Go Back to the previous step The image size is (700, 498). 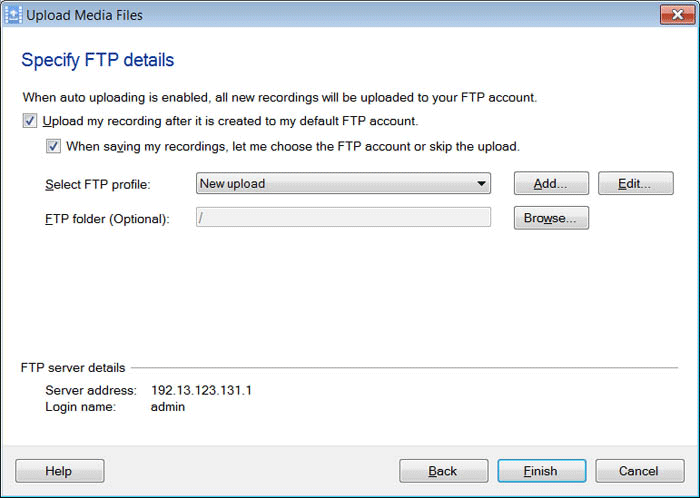point(443,471)
